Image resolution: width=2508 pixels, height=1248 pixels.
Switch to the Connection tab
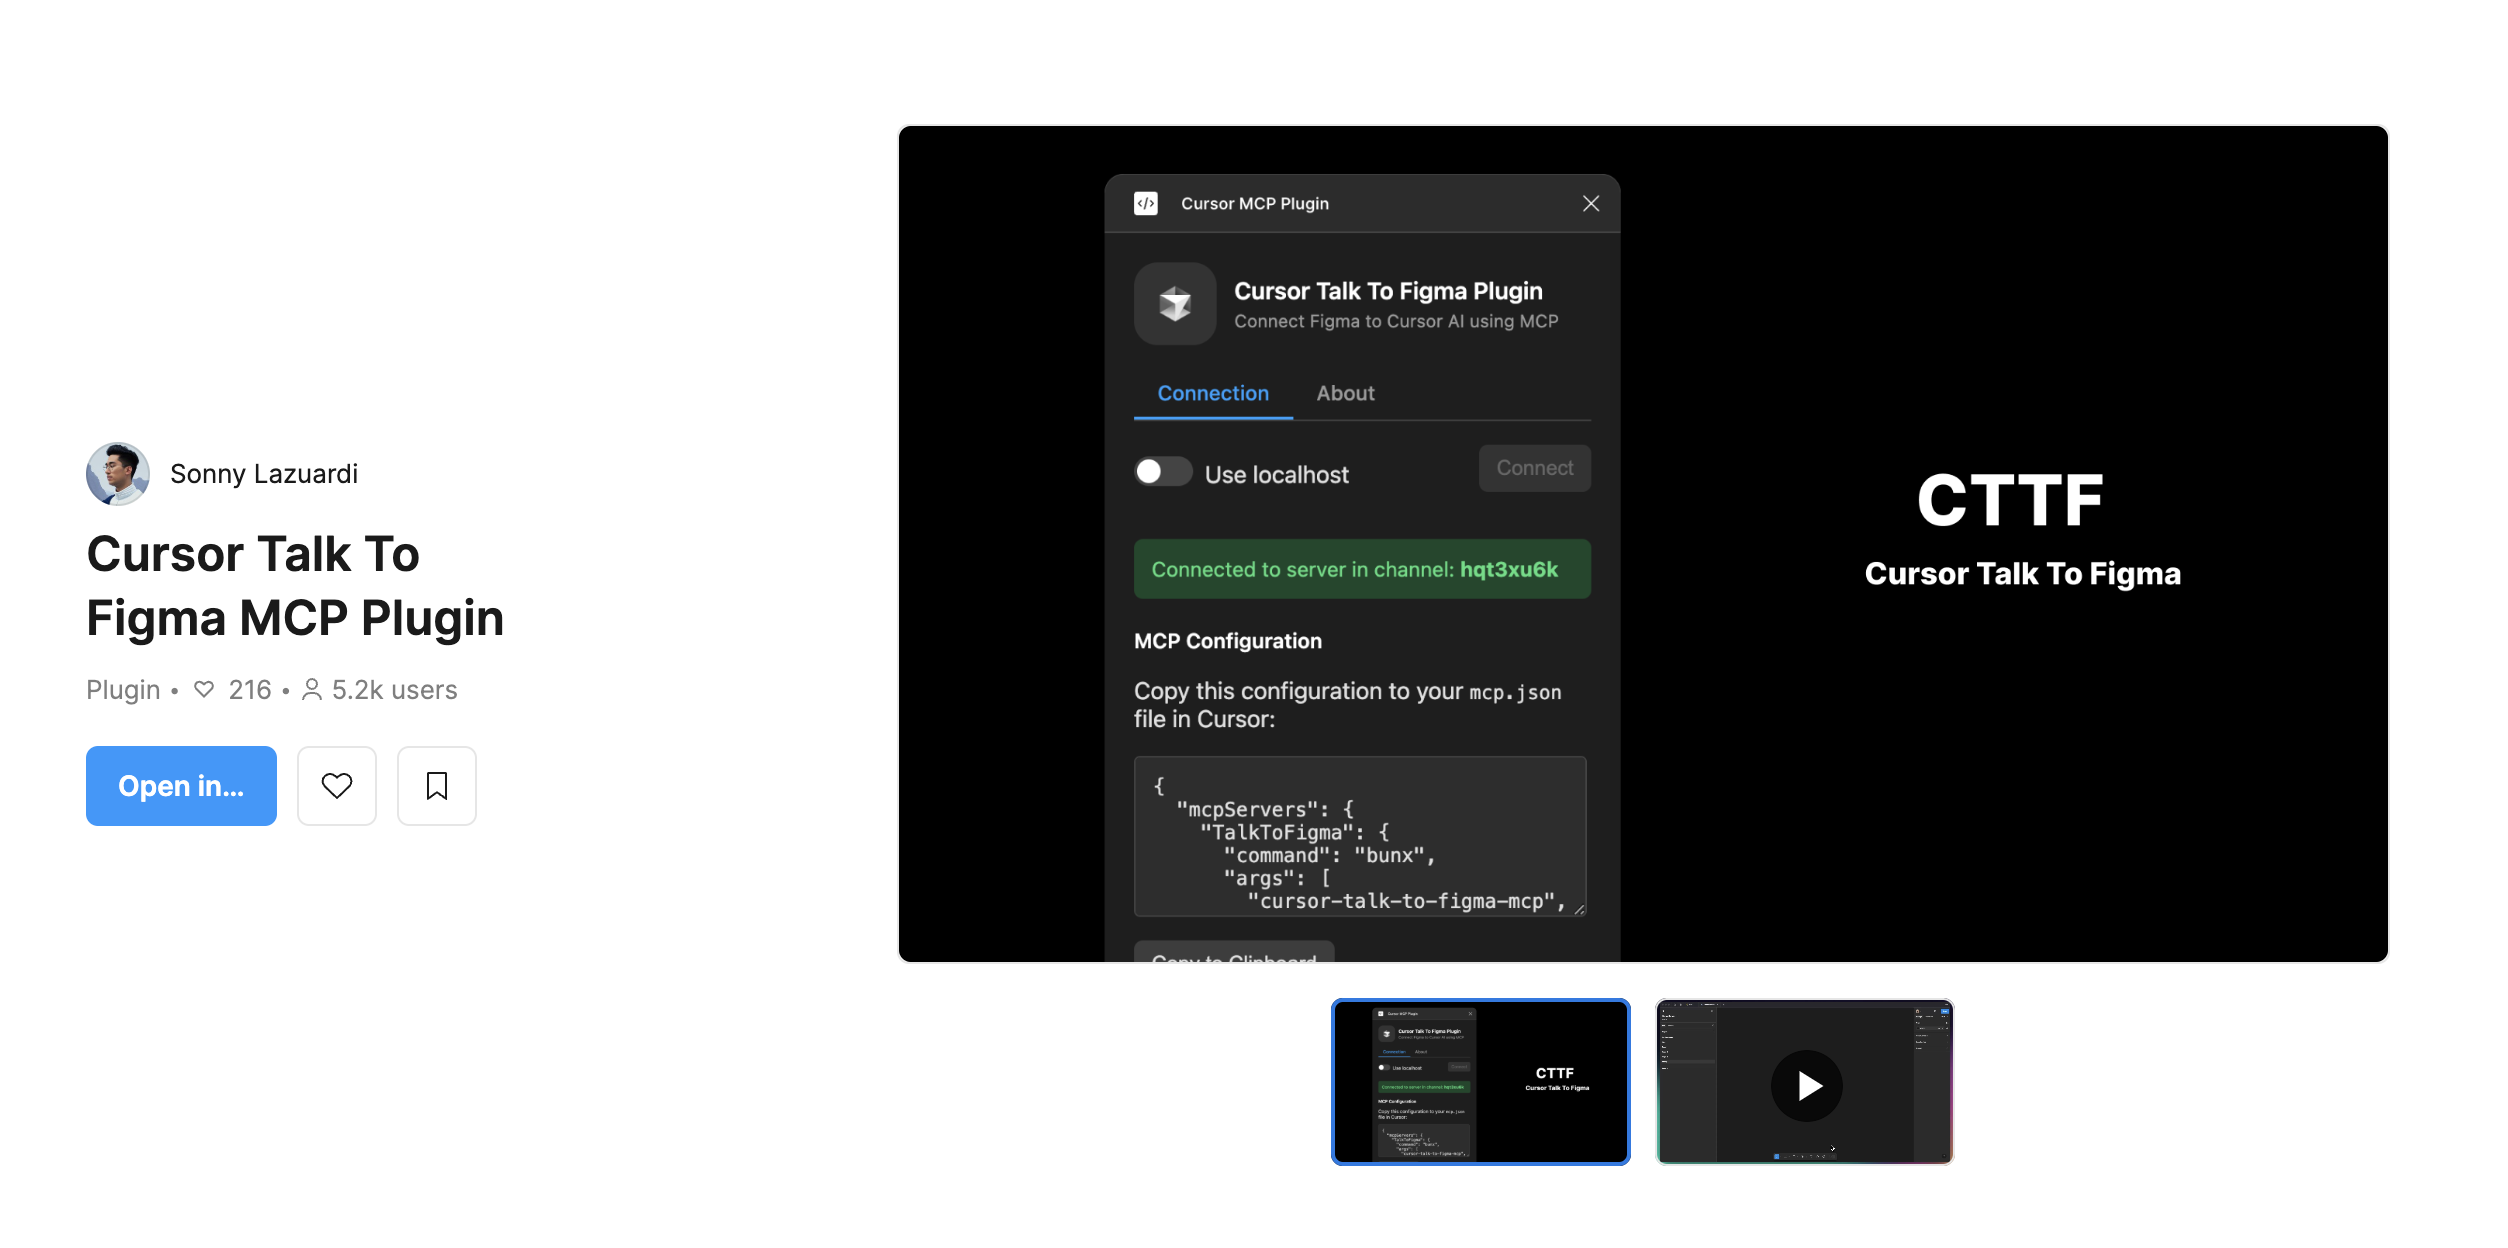click(x=1213, y=394)
